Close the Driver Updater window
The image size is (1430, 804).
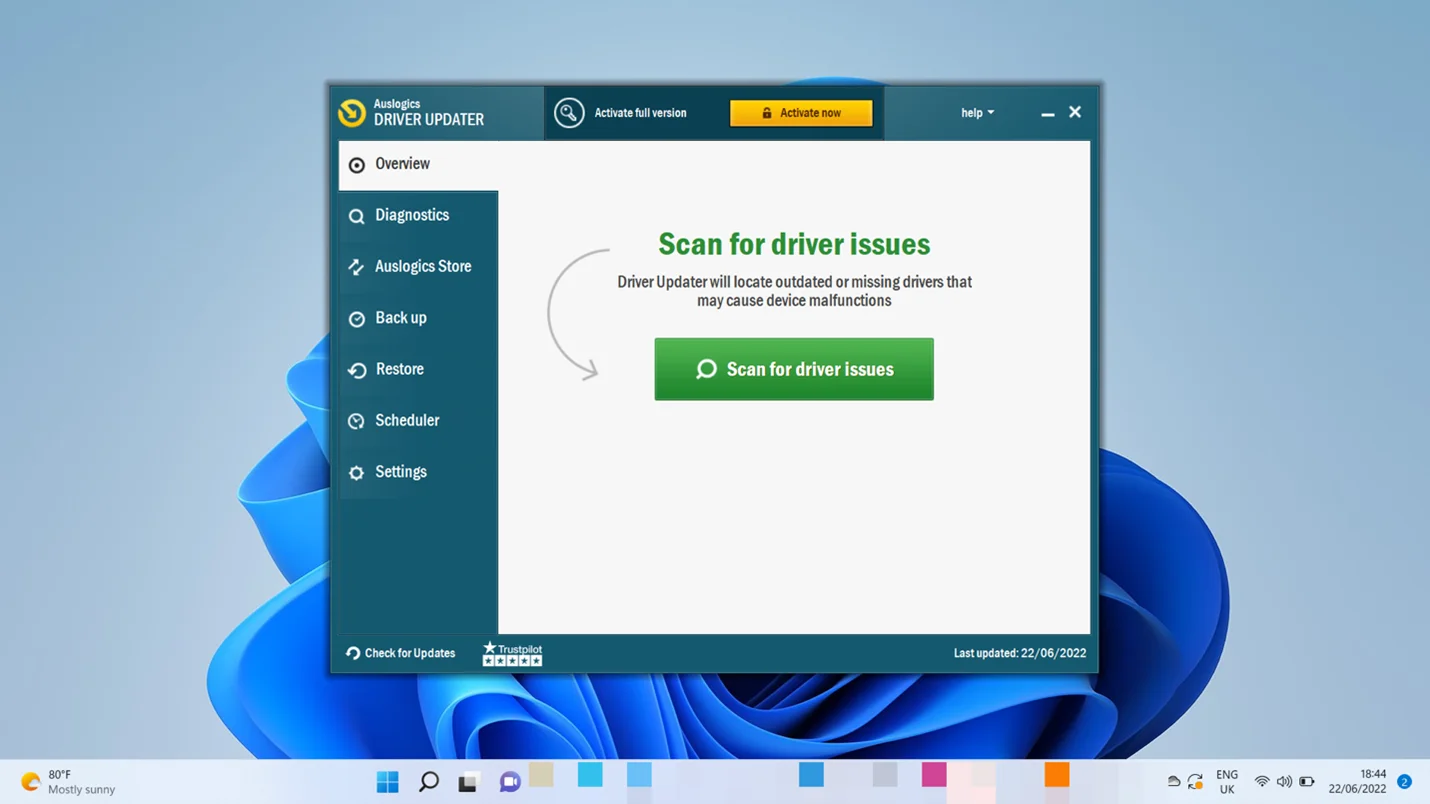(1075, 112)
